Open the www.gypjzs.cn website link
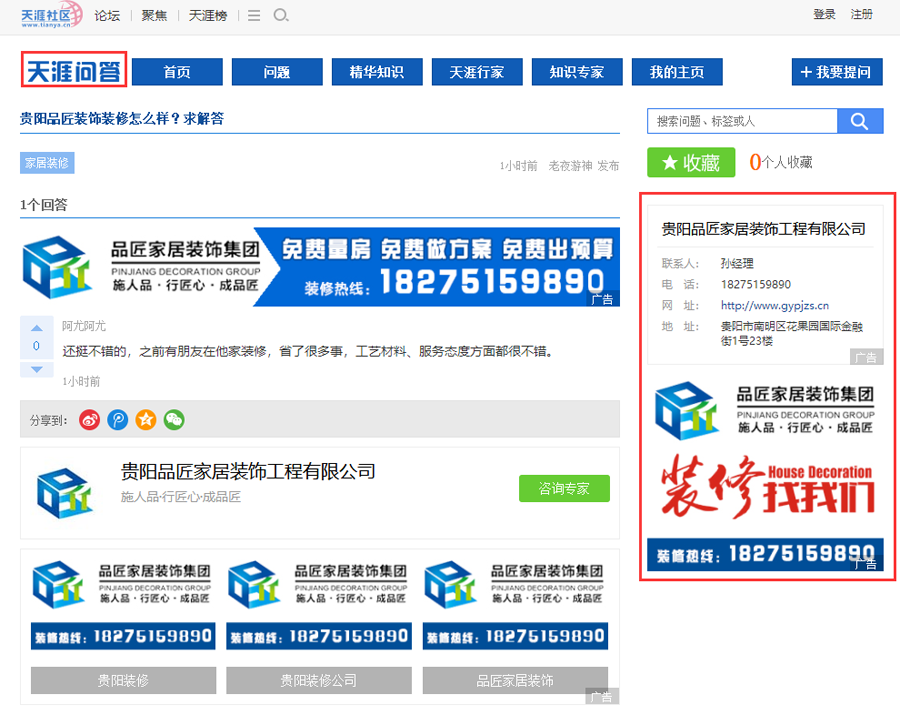Viewport: 900px width, 715px height. click(775, 305)
